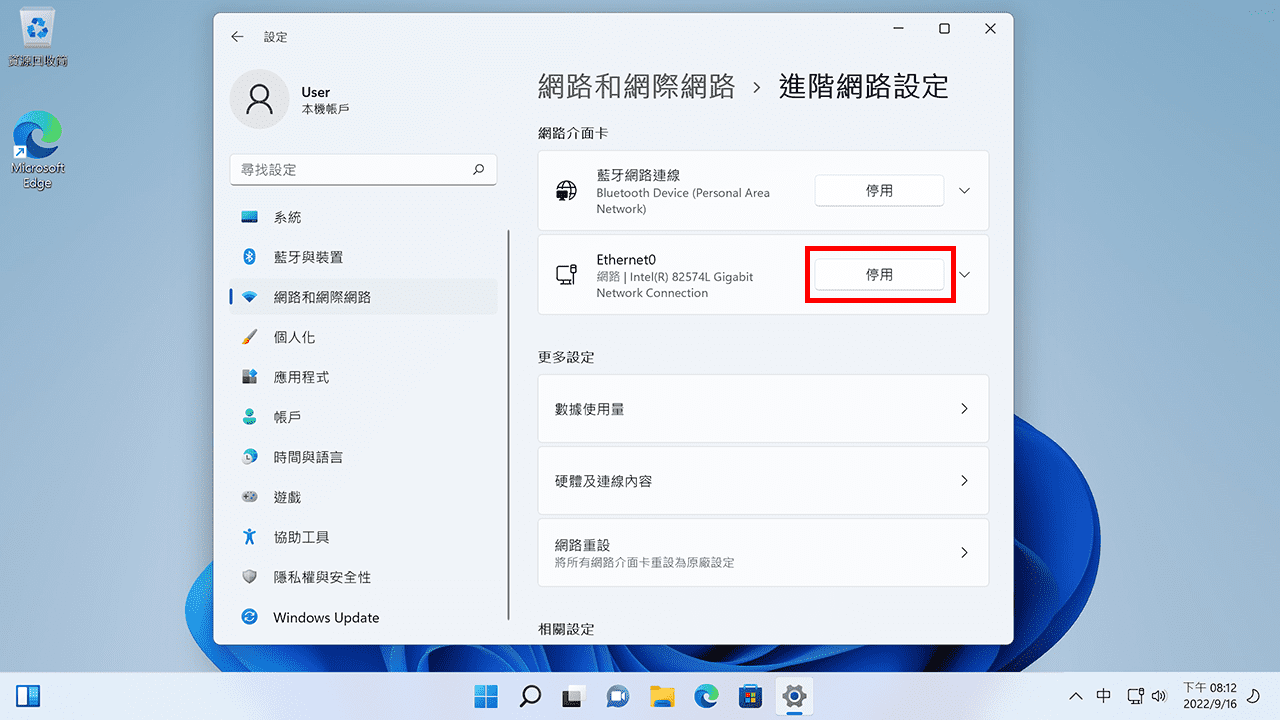The width and height of the screenshot is (1280, 720).
Task: Expand the 藍牙網路連線 adapter details
Action: pos(962,190)
